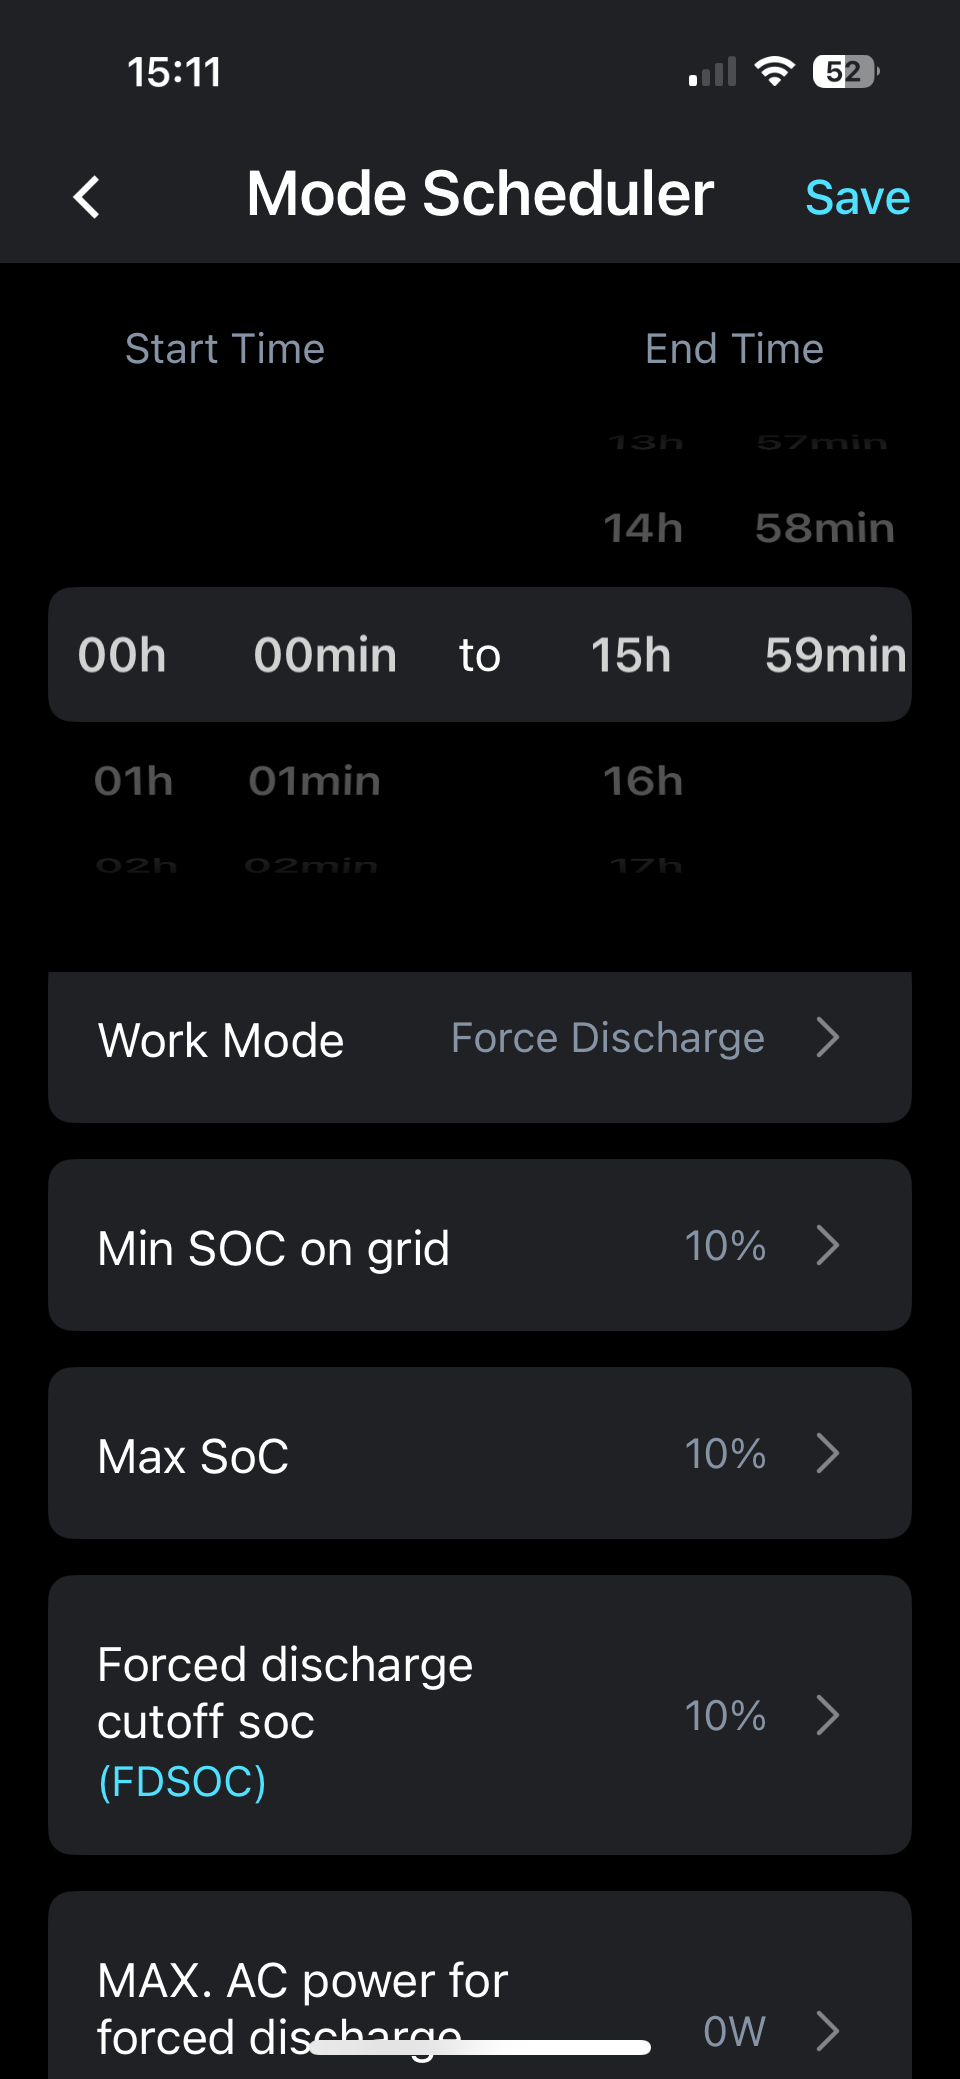Select 16h in end hour picker
Image resolution: width=960 pixels, height=2079 pixels.
[x=642, y=781]
